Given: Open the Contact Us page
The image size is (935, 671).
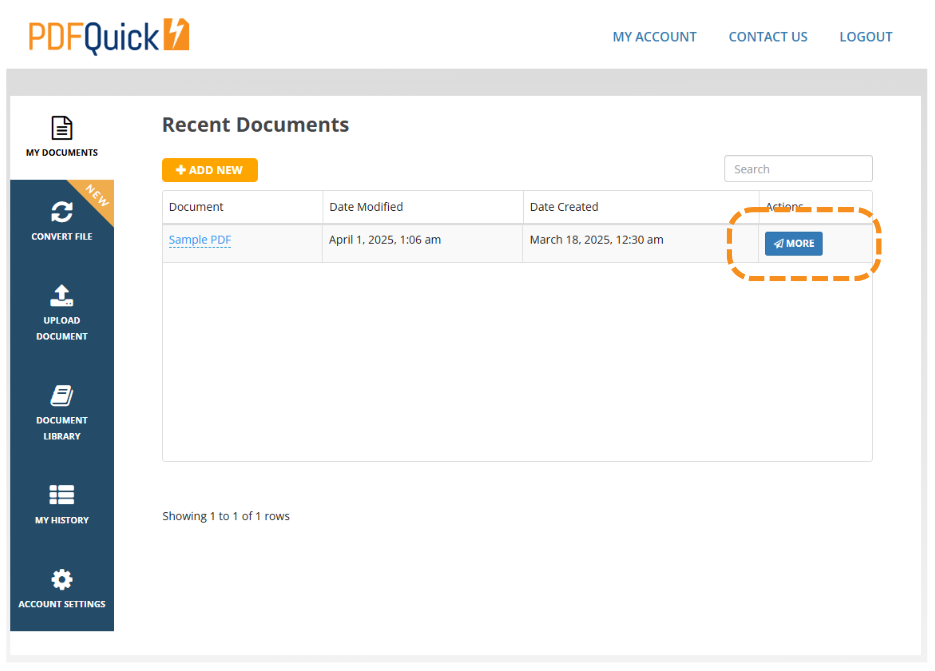Looking at the screenshot, I should (768, 37).
